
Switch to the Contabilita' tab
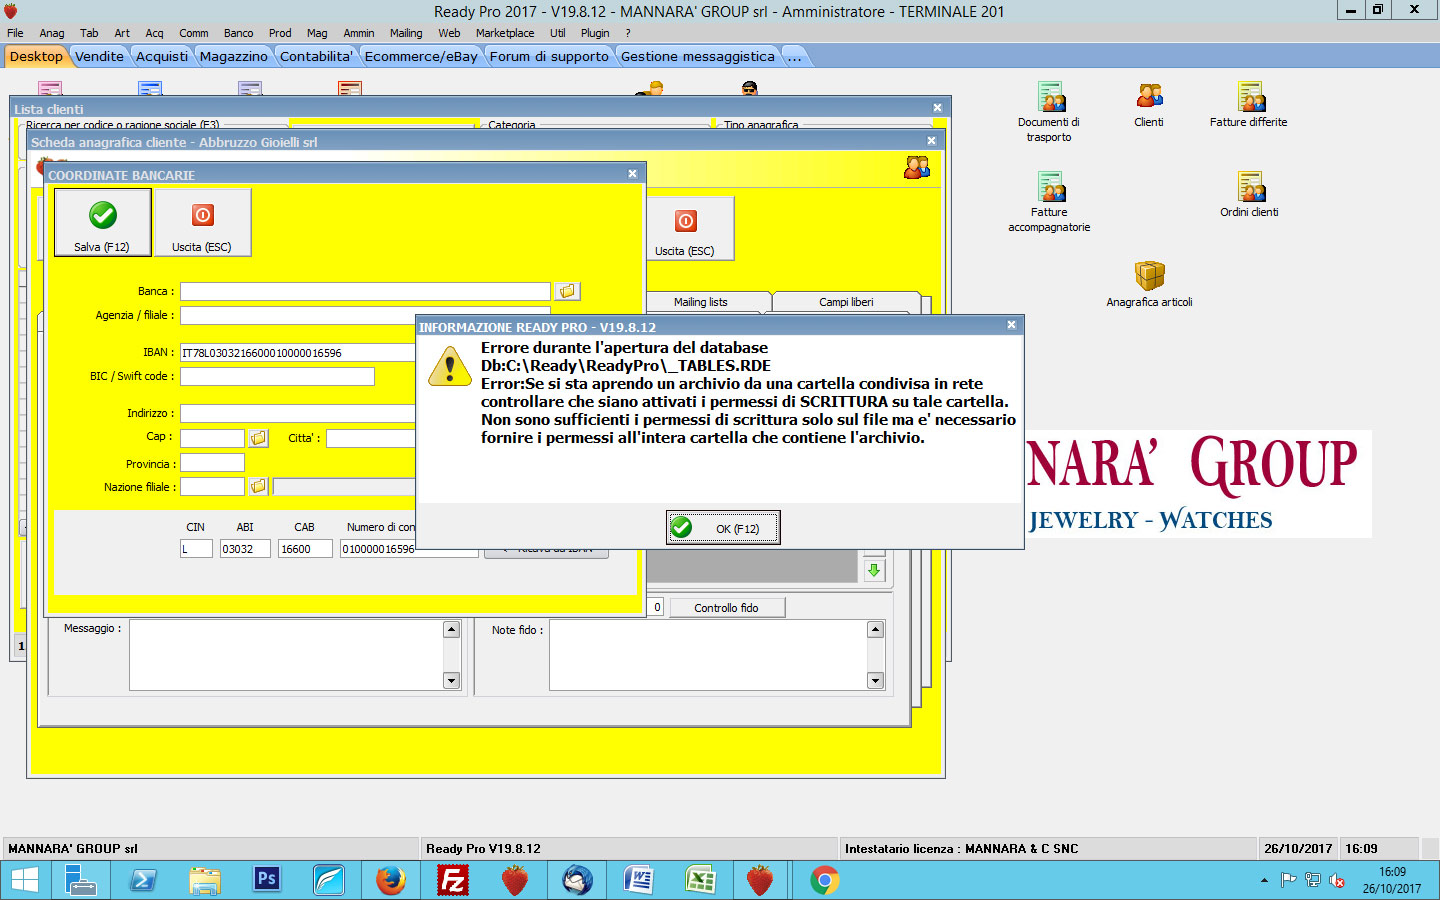tap(316, 56)
